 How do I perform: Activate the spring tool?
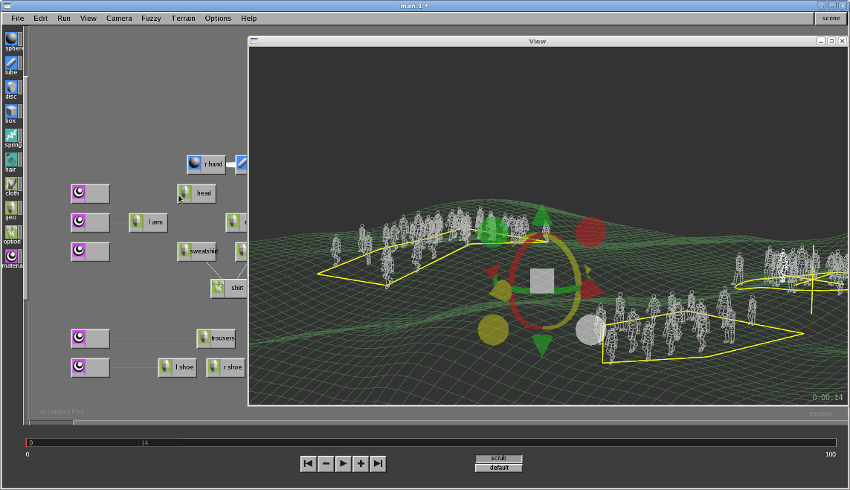coord(12,135)
